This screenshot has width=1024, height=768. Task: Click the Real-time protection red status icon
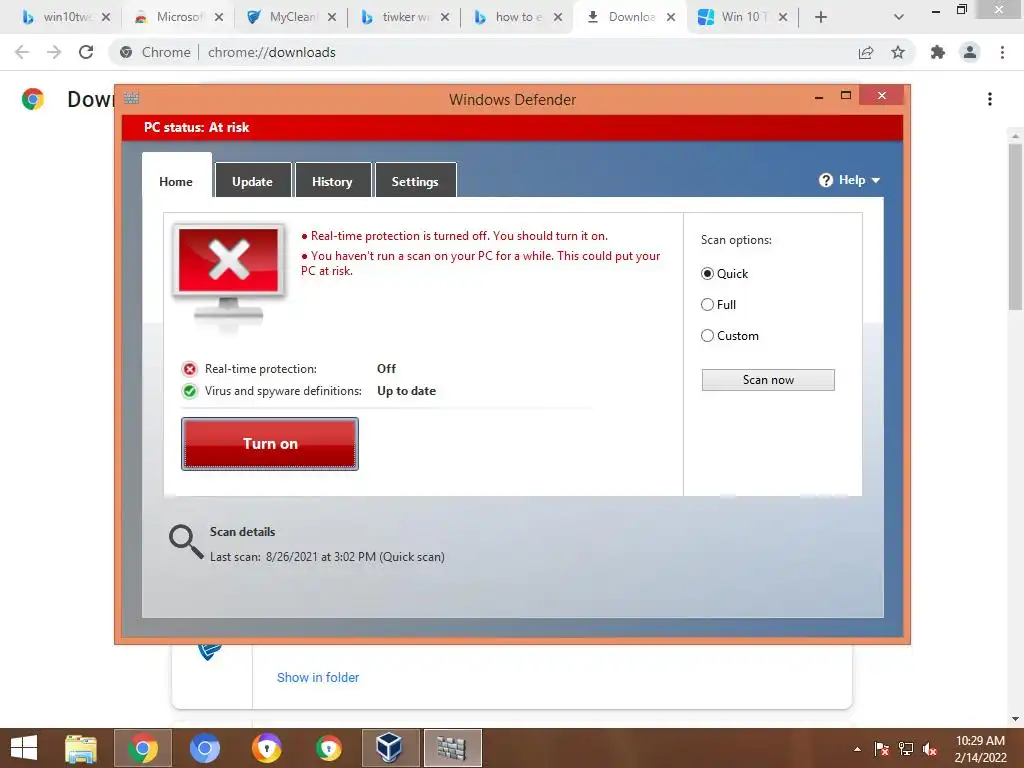pos(189,369)
